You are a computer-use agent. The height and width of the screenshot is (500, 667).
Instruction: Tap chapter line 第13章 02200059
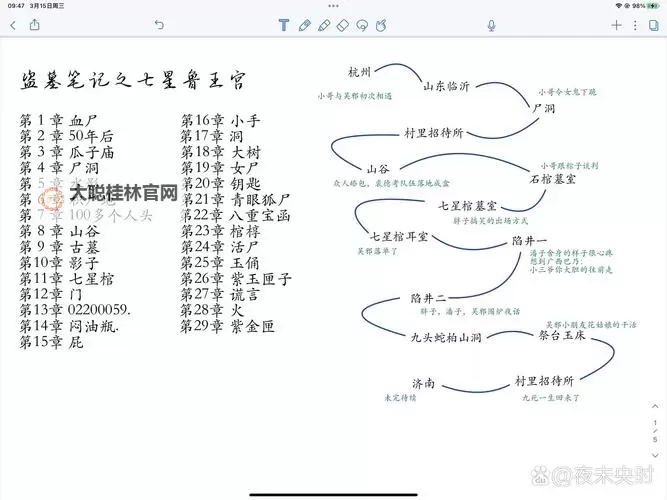(x=75, y=310)
